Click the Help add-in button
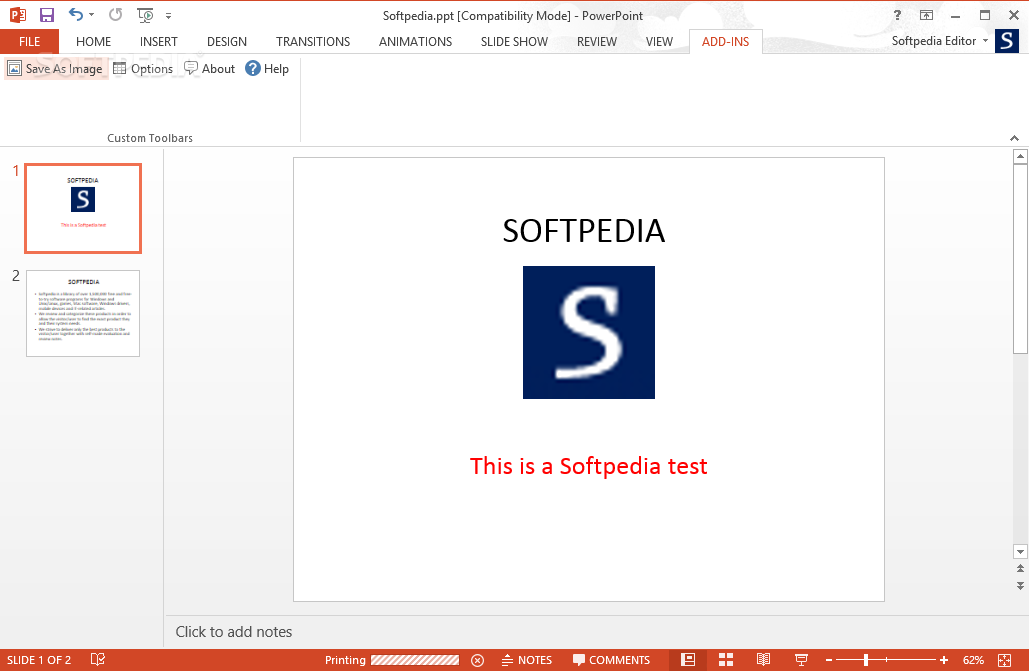 [267, 68]
